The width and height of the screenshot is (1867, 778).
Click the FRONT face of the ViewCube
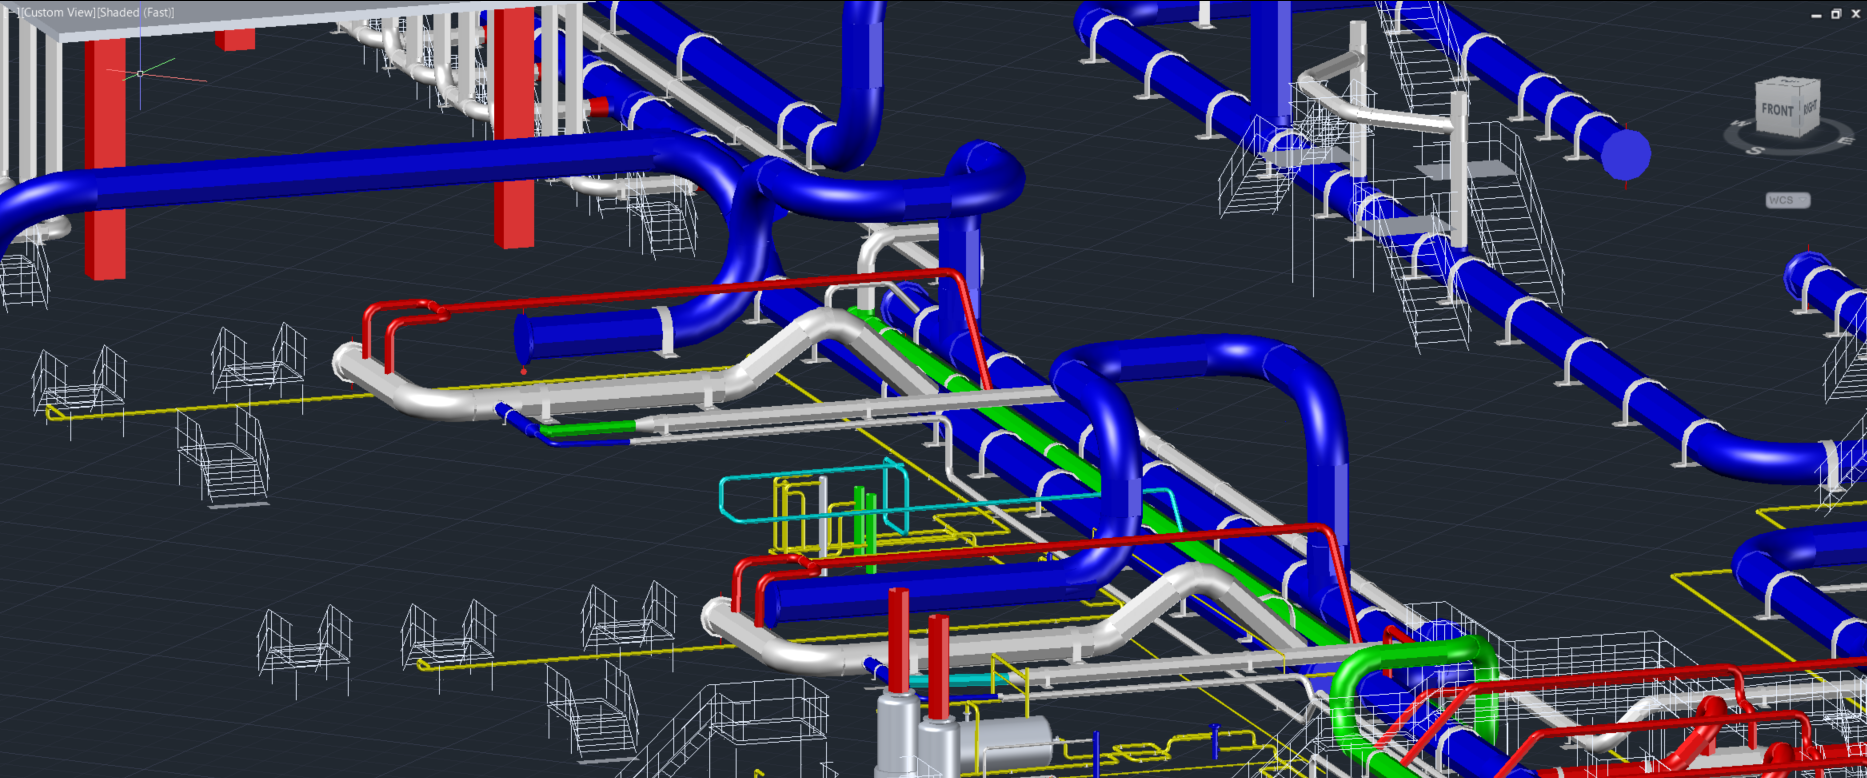[1777, 109]
